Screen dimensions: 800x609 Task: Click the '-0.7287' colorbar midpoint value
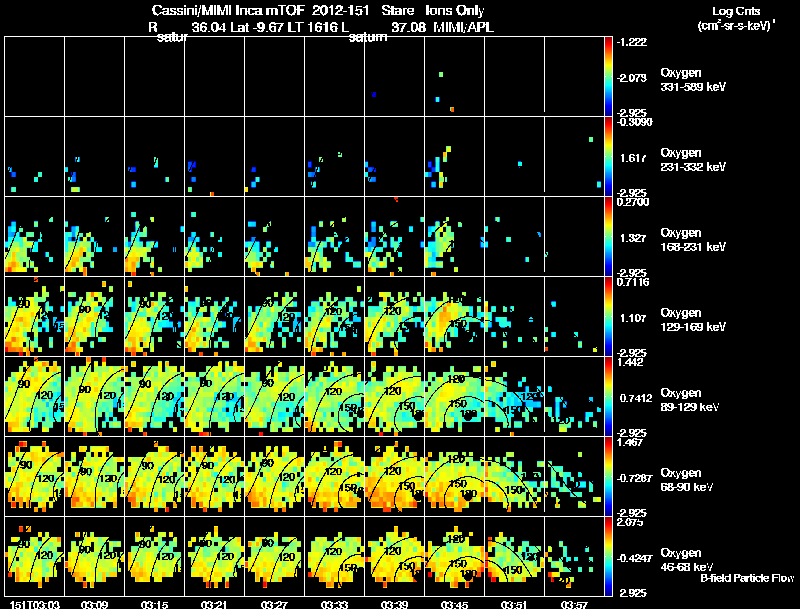[x=634, y=478]
